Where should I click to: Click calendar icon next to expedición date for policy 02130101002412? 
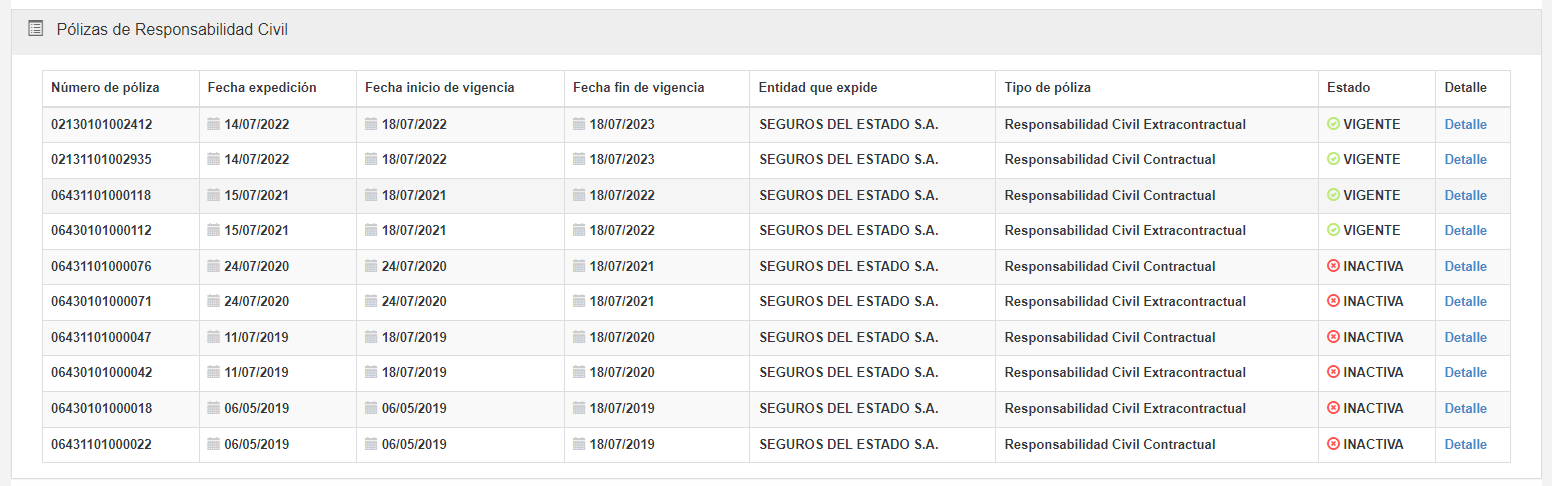213,124
